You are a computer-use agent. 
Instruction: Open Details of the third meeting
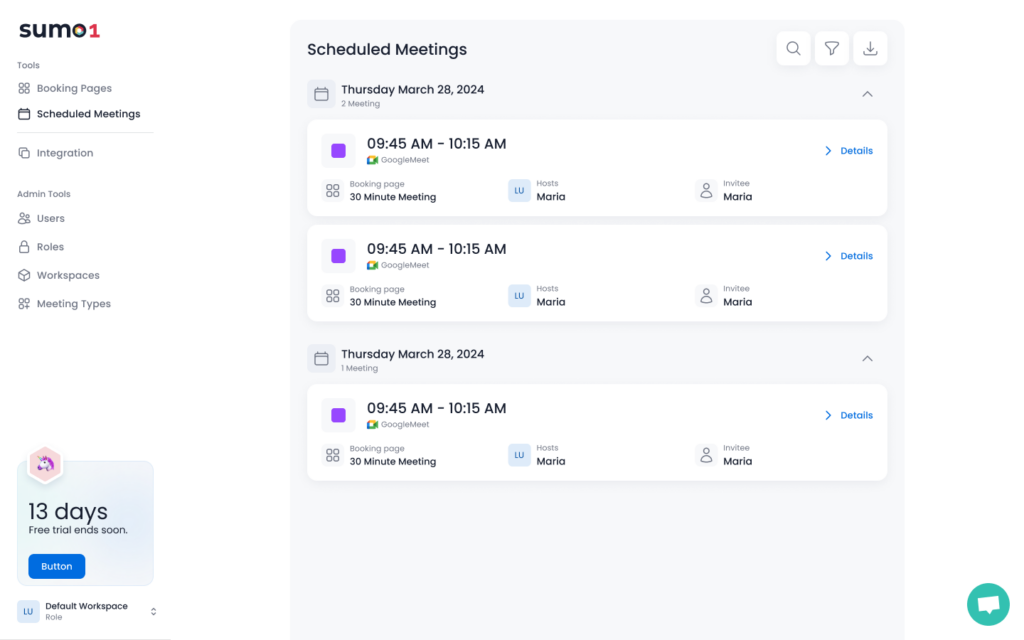coord(848,415)
